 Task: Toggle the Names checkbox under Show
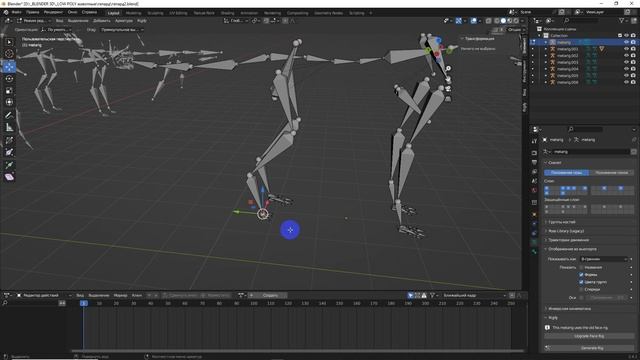tap(581, 267)
